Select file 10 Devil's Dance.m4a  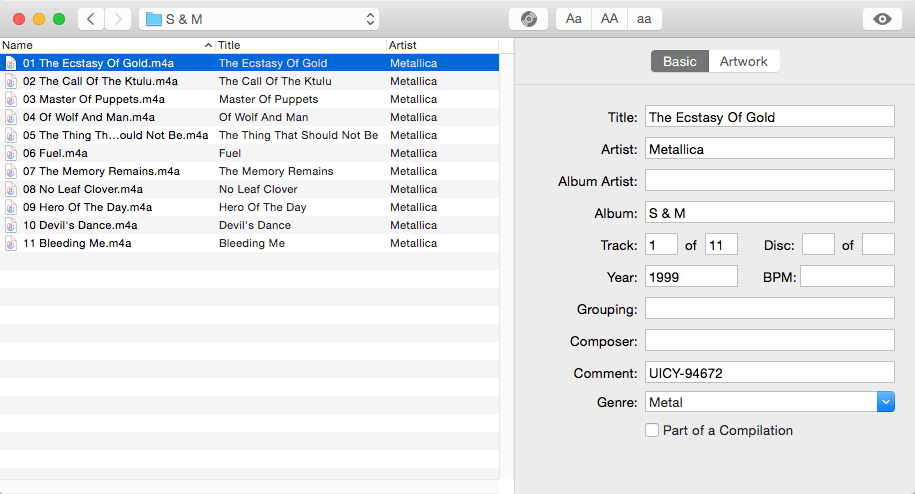pyautogui.click(x=80, y=225)
